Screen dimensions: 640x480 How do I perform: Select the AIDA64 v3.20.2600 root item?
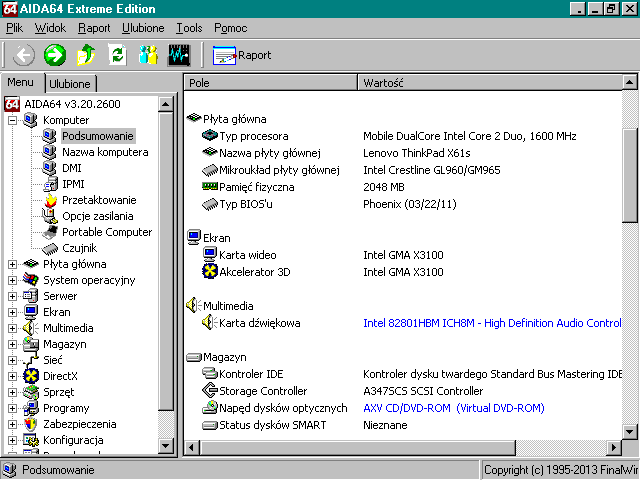click(x=72, y=104)
